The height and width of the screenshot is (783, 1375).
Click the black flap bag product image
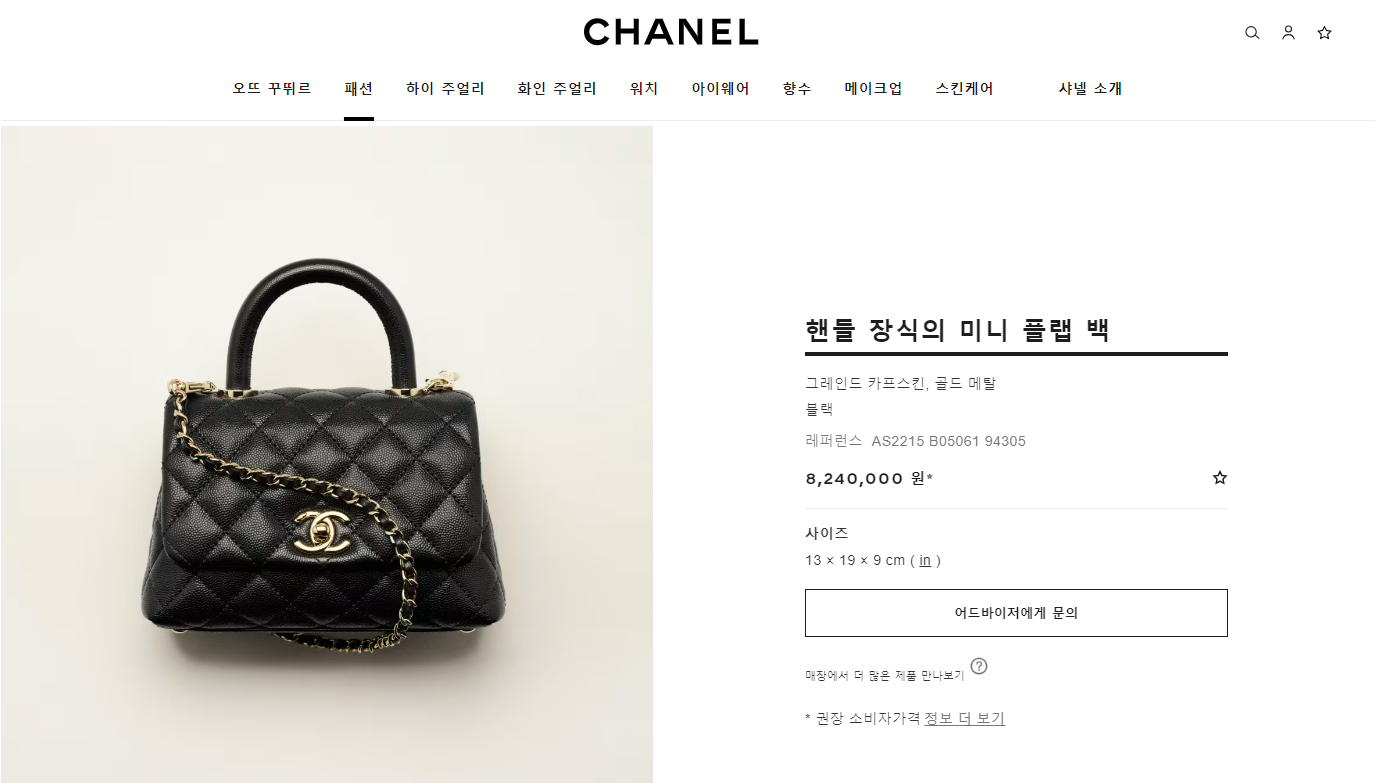point(326,454)
